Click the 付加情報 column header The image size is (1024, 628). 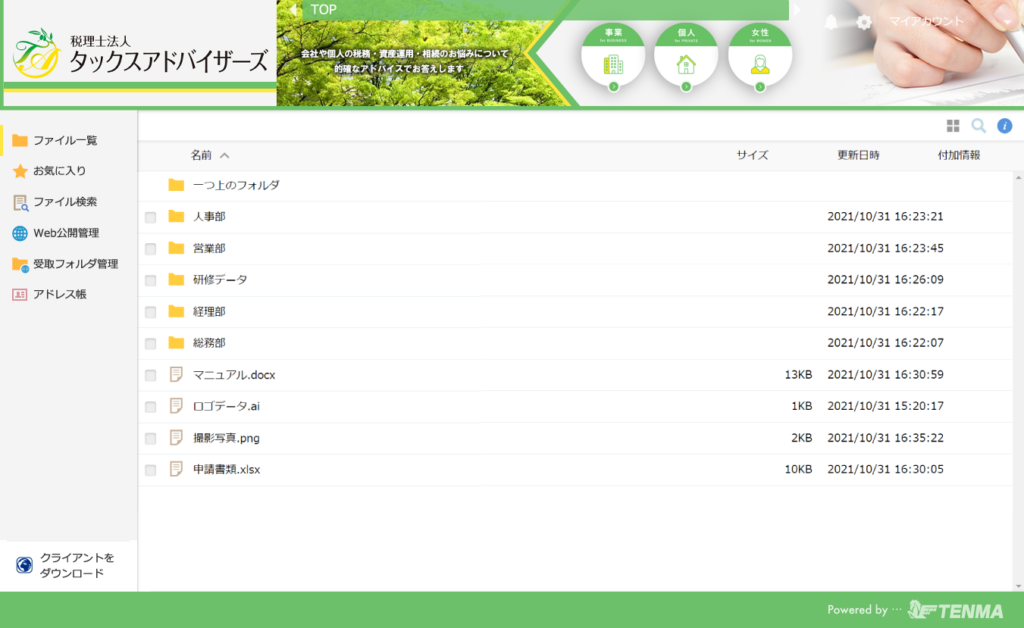pyautogui.click(x=959, y=155)
